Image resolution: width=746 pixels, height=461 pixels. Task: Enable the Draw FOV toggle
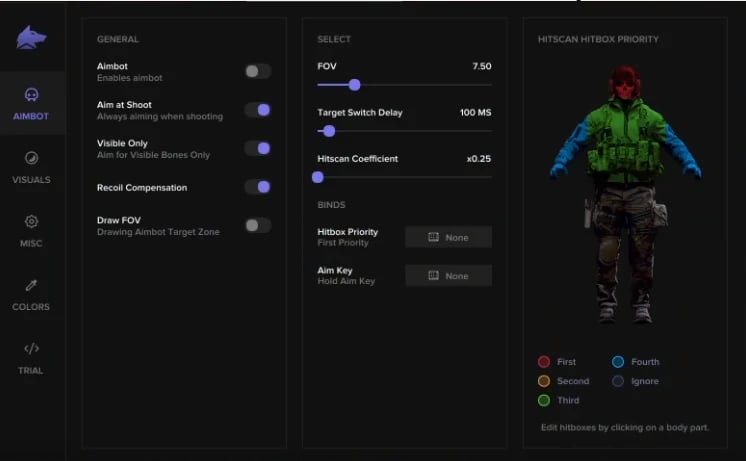258,226
